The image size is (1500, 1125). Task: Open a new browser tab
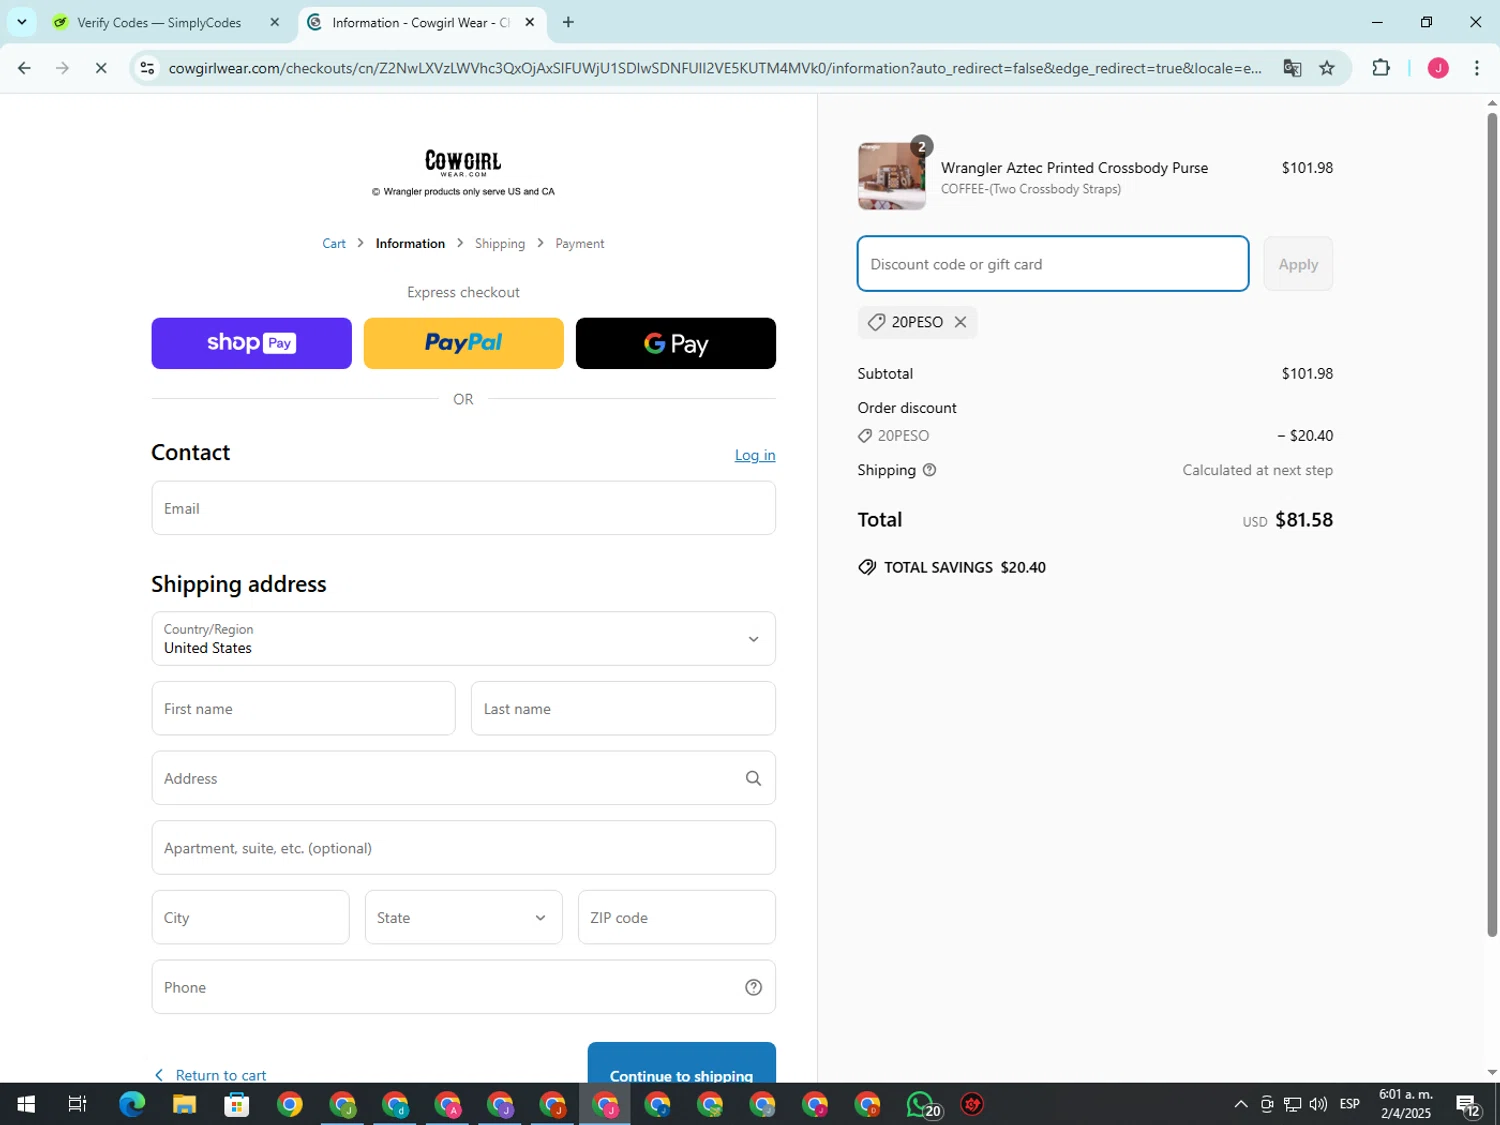coord(568,22)
